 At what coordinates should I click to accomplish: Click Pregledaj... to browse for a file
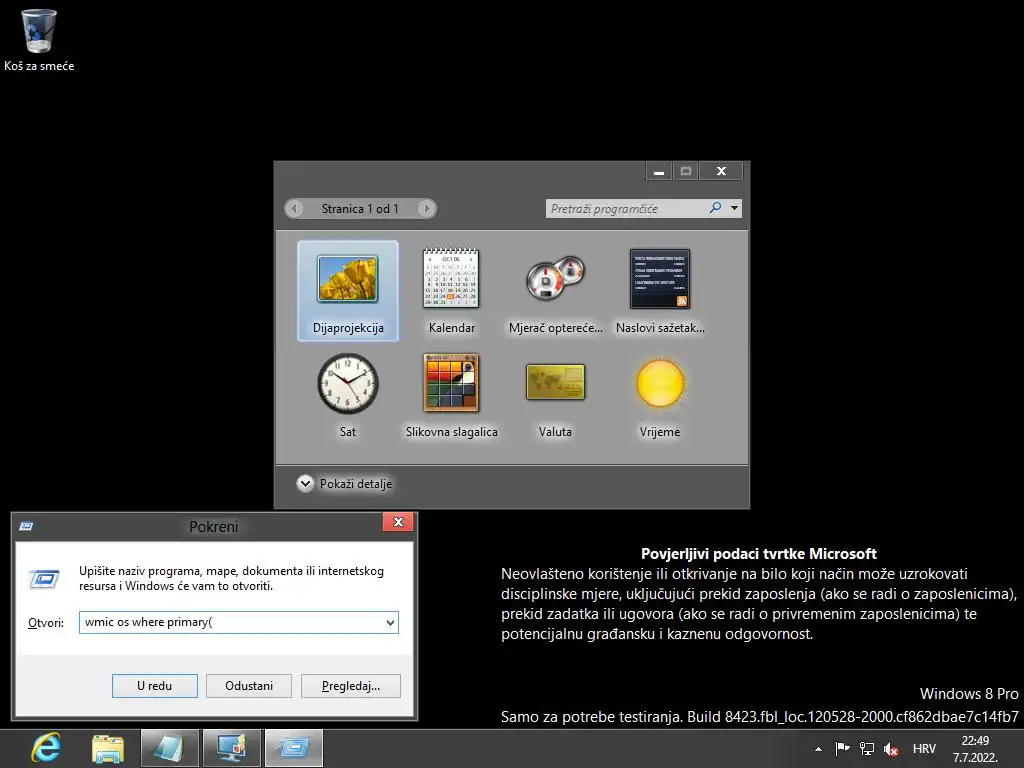click(351, 686)
